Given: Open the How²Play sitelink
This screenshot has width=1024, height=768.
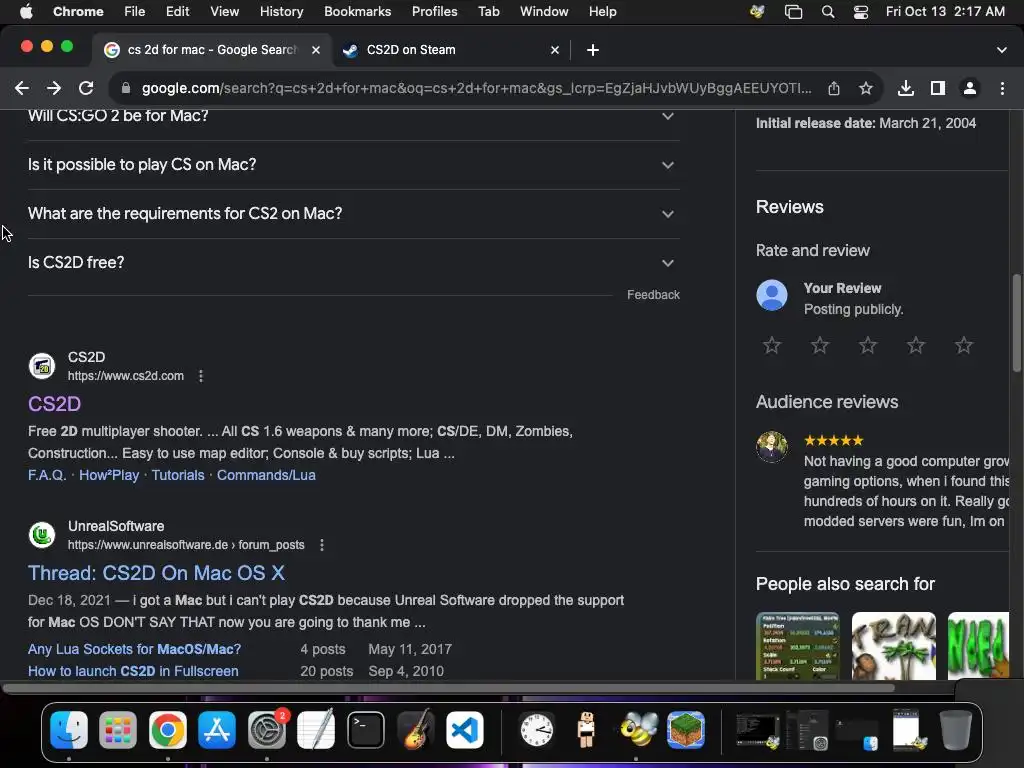Looking at the screenshot, I should pyautogui.click(x=109, y=475).
